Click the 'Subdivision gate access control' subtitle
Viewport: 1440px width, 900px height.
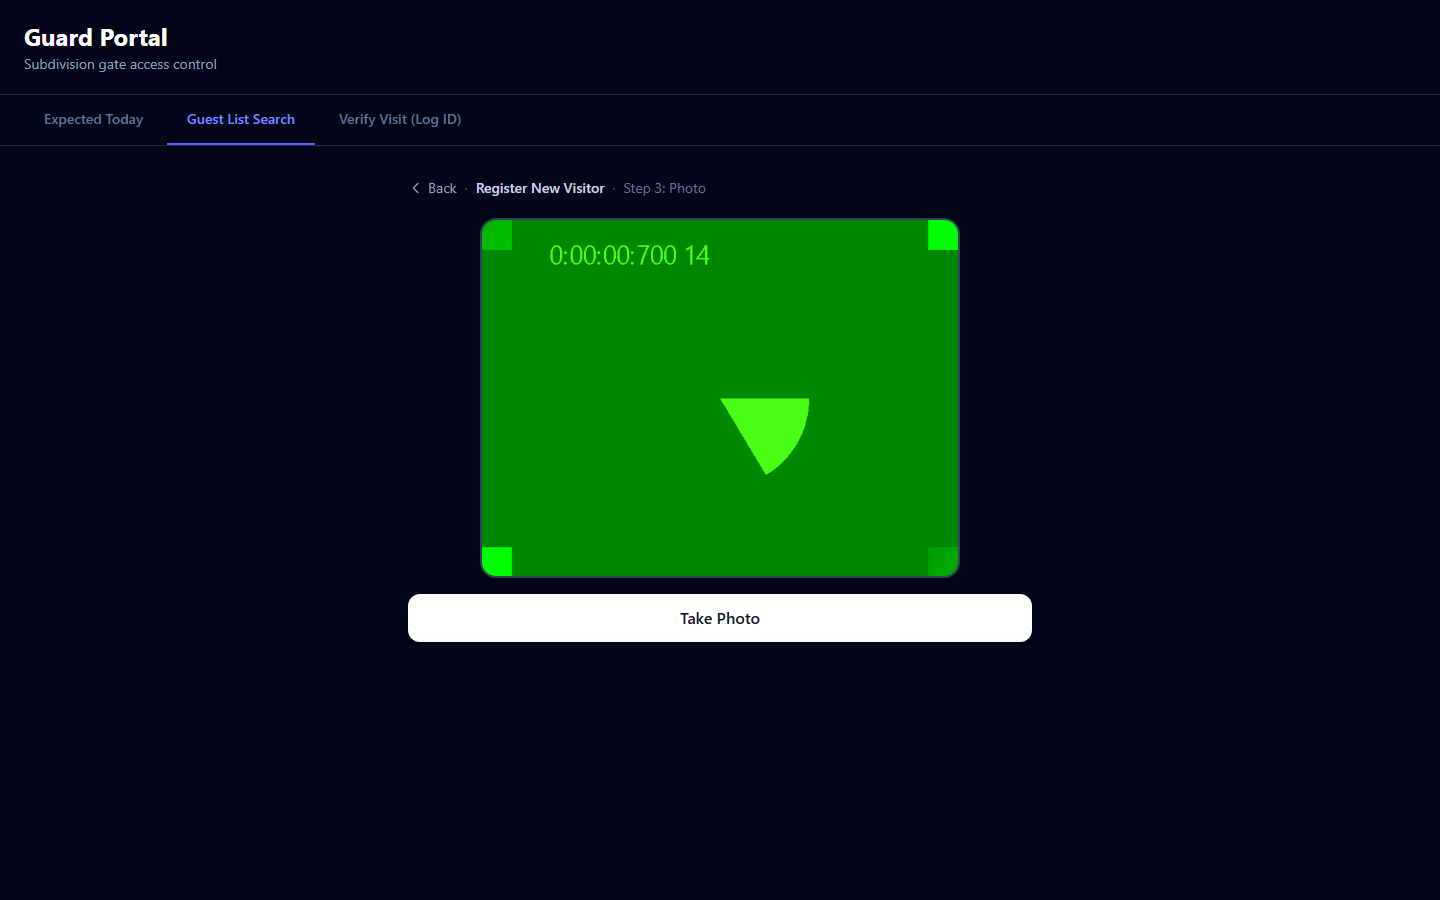tap(120, 64)
